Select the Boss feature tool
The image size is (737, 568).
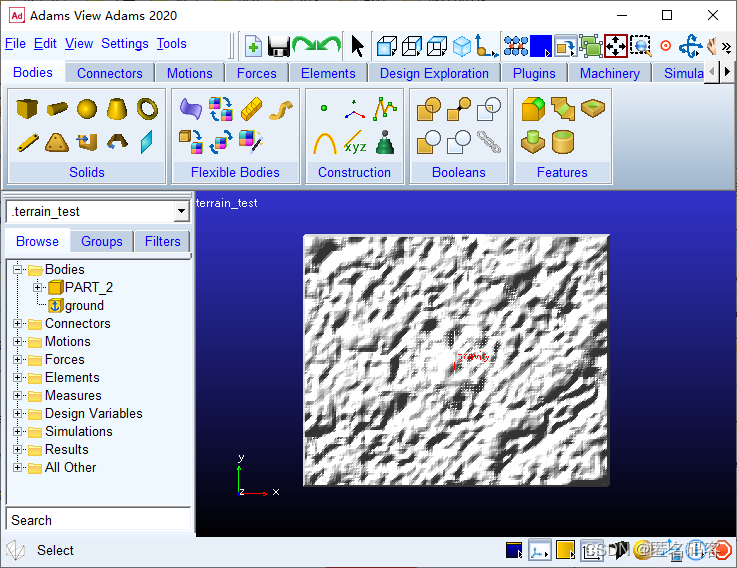533,142
